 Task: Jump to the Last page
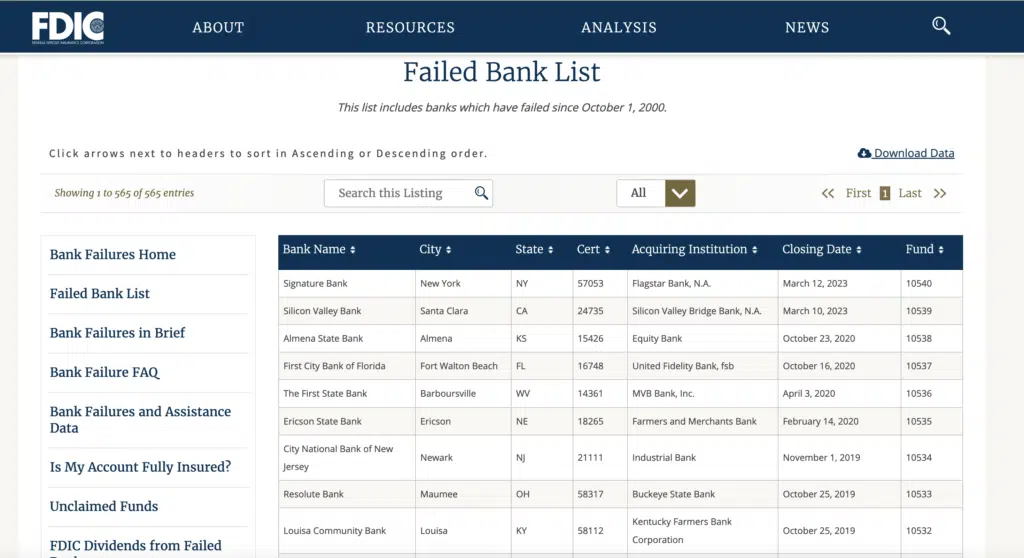click(910, 193)
